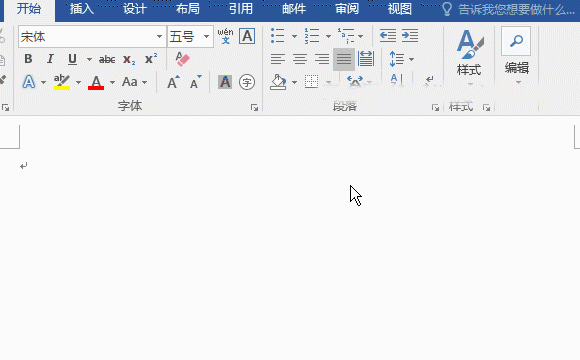Apply distributed alignment
Screen dimensions: 580x360
point(366,59)
